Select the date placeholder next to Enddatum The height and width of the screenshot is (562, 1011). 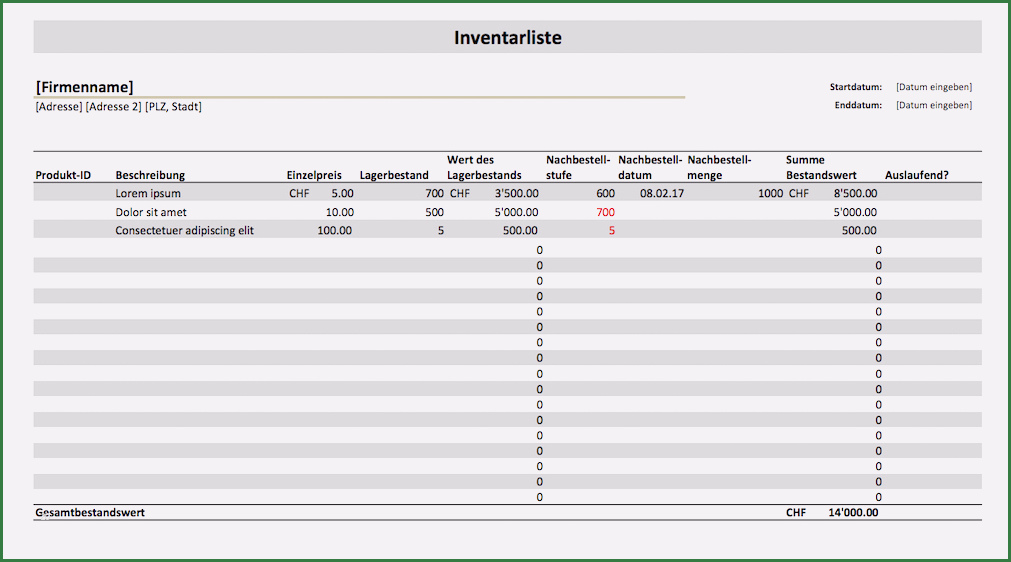(x=933, y=105)
